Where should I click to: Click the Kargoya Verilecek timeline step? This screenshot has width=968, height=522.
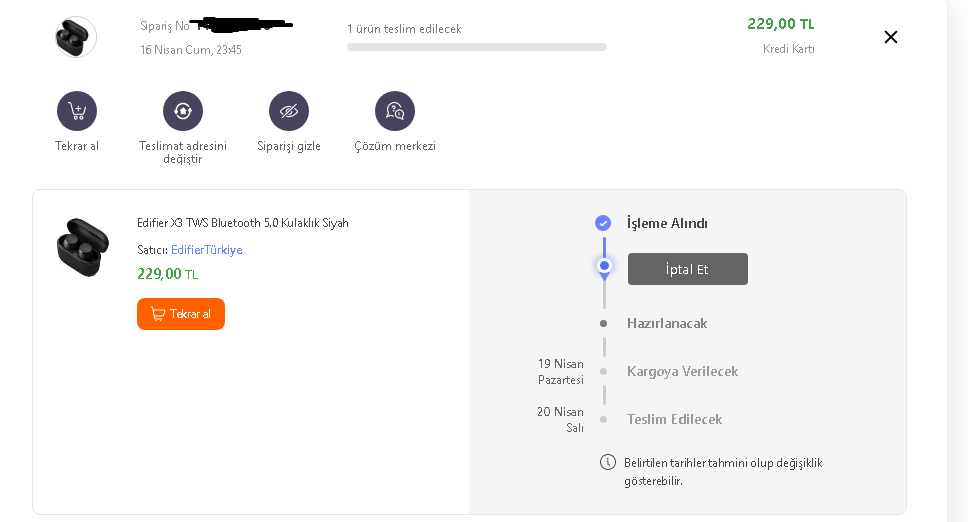[x=682, y=372]
